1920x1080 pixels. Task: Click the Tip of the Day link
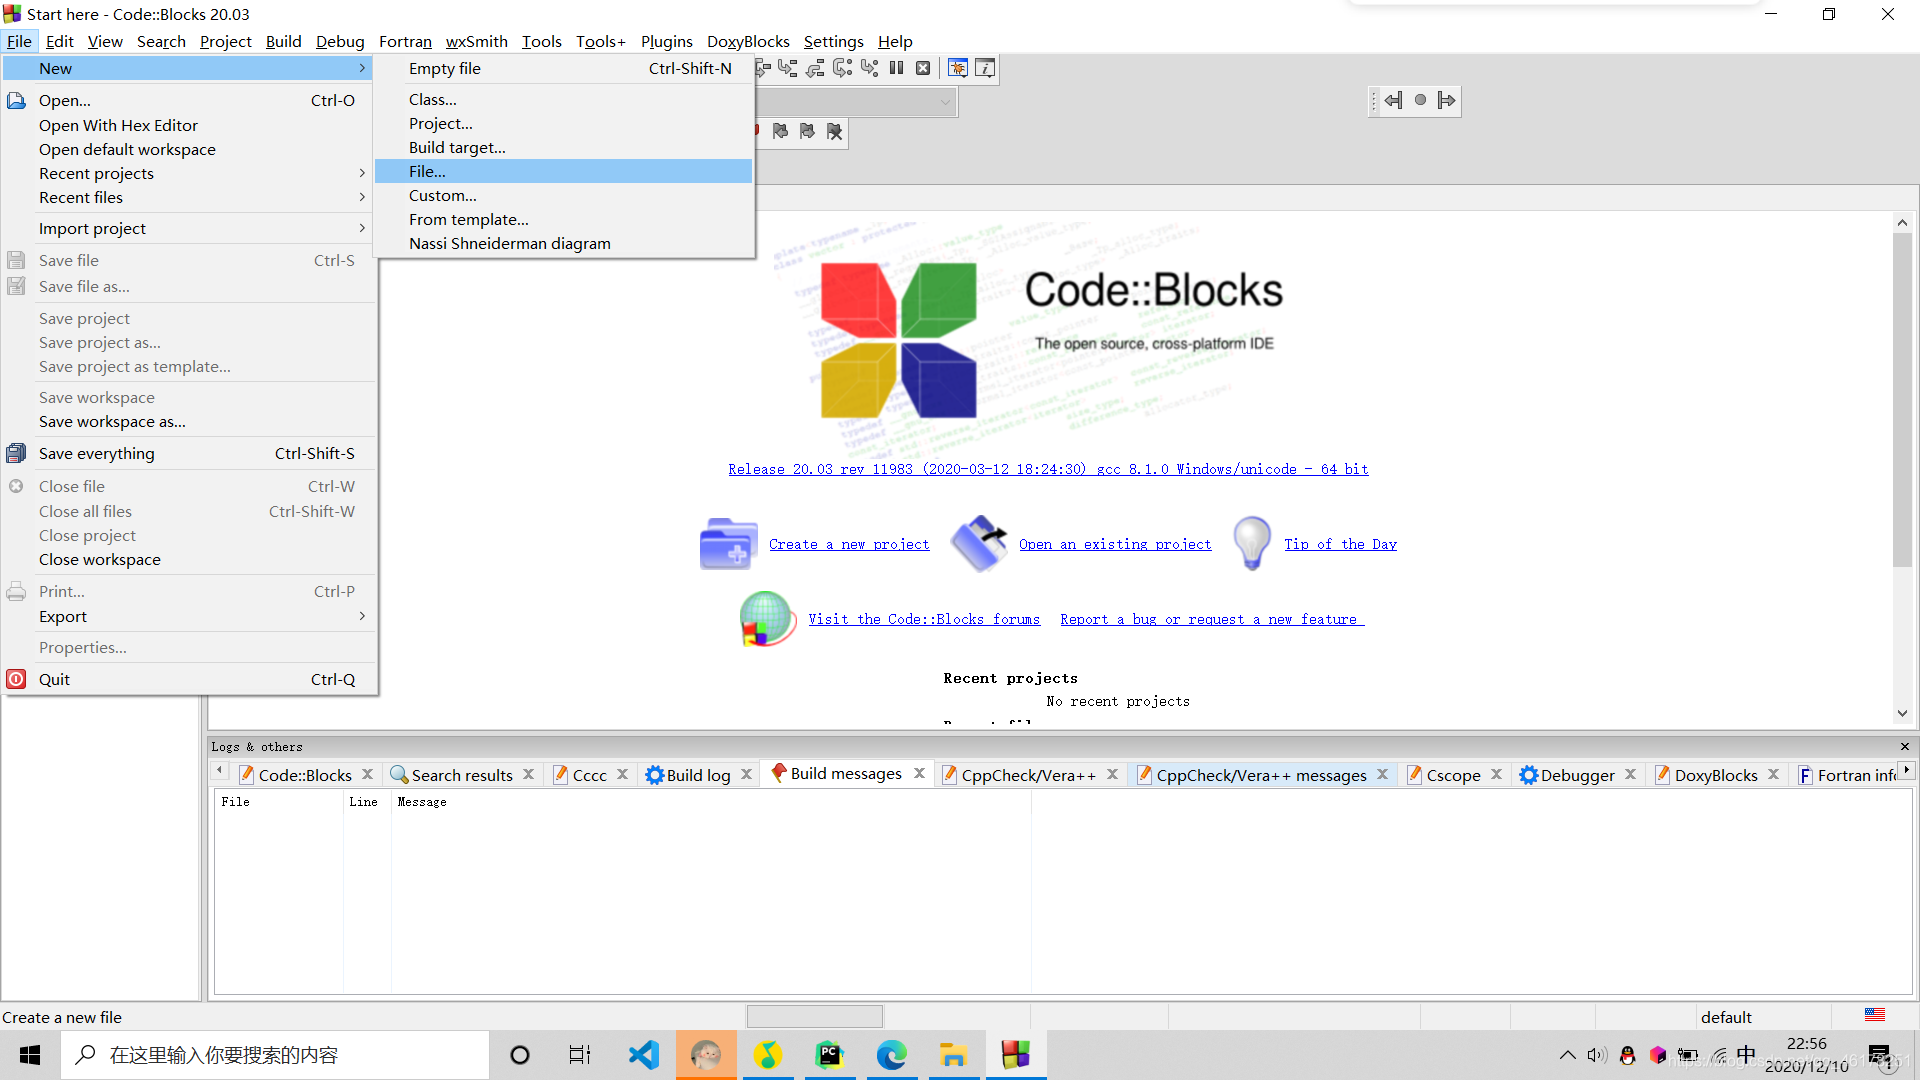1340,544
